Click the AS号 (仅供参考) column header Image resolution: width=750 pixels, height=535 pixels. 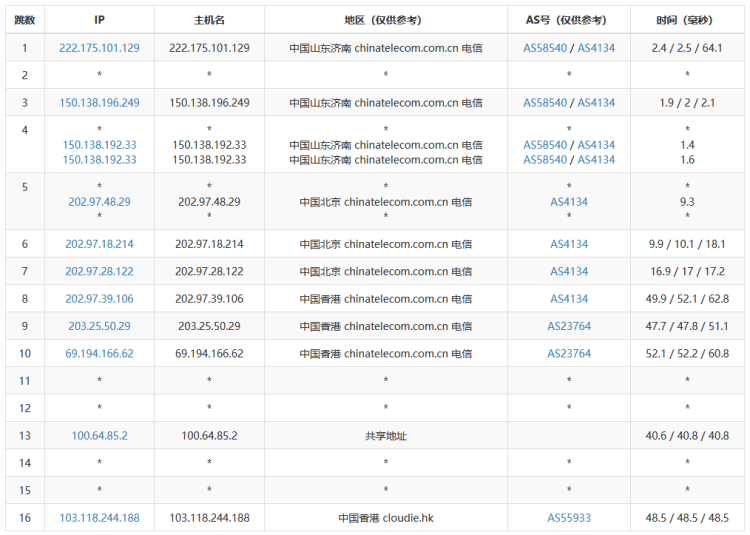(569, 20)
